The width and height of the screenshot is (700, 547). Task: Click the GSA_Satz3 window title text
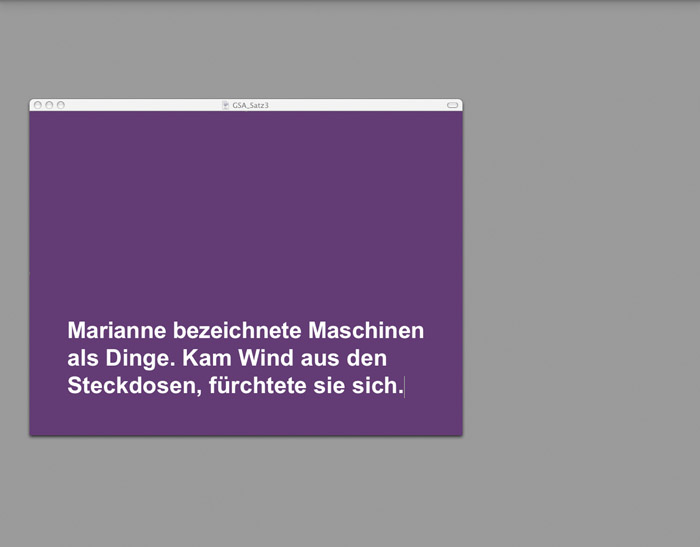click(x=250, y=105)
